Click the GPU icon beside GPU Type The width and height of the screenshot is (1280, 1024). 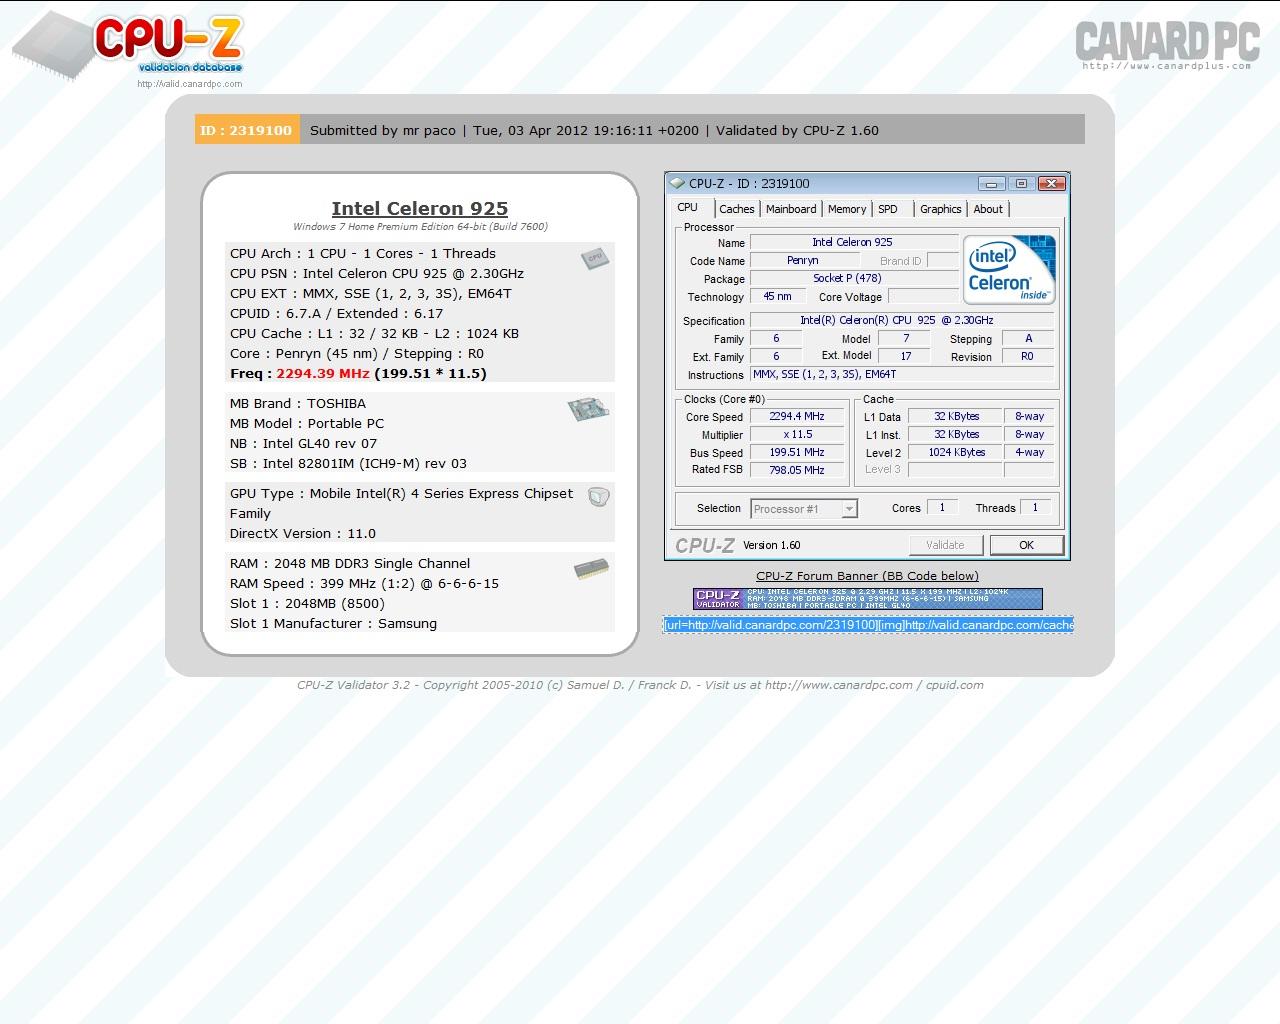click(x=598, y=496)
